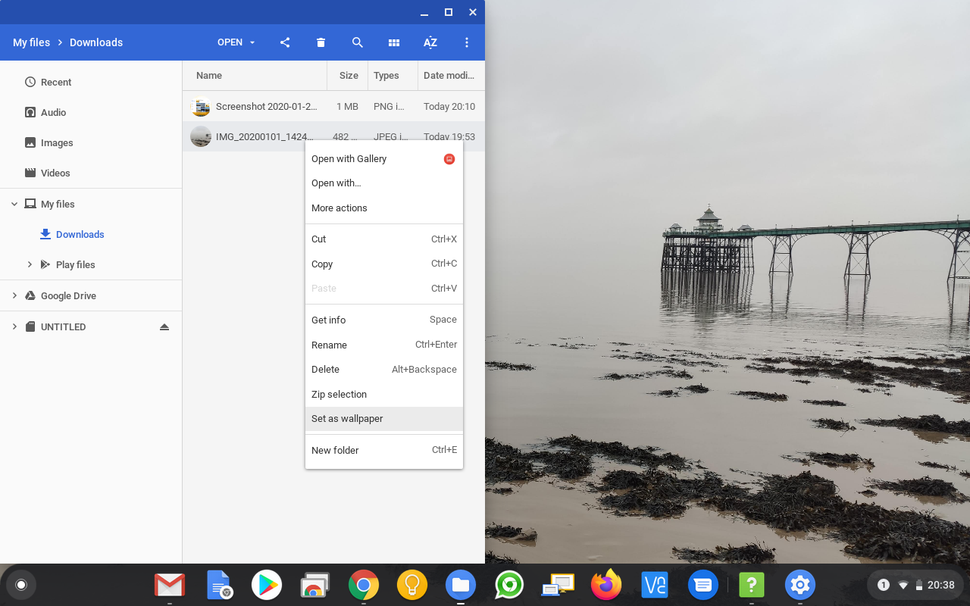
Task: Select Zip selection in the context menu
Action: click(339, 394)
